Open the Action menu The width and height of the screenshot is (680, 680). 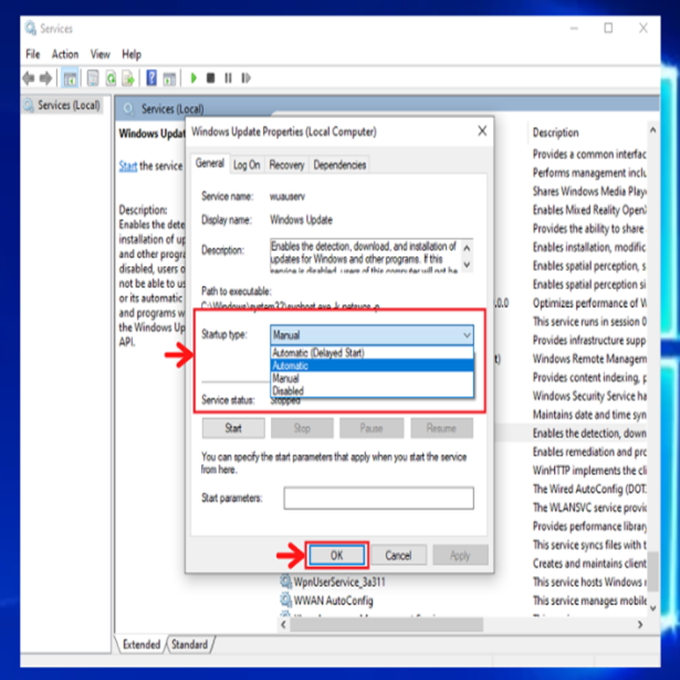tap(65, 54)
